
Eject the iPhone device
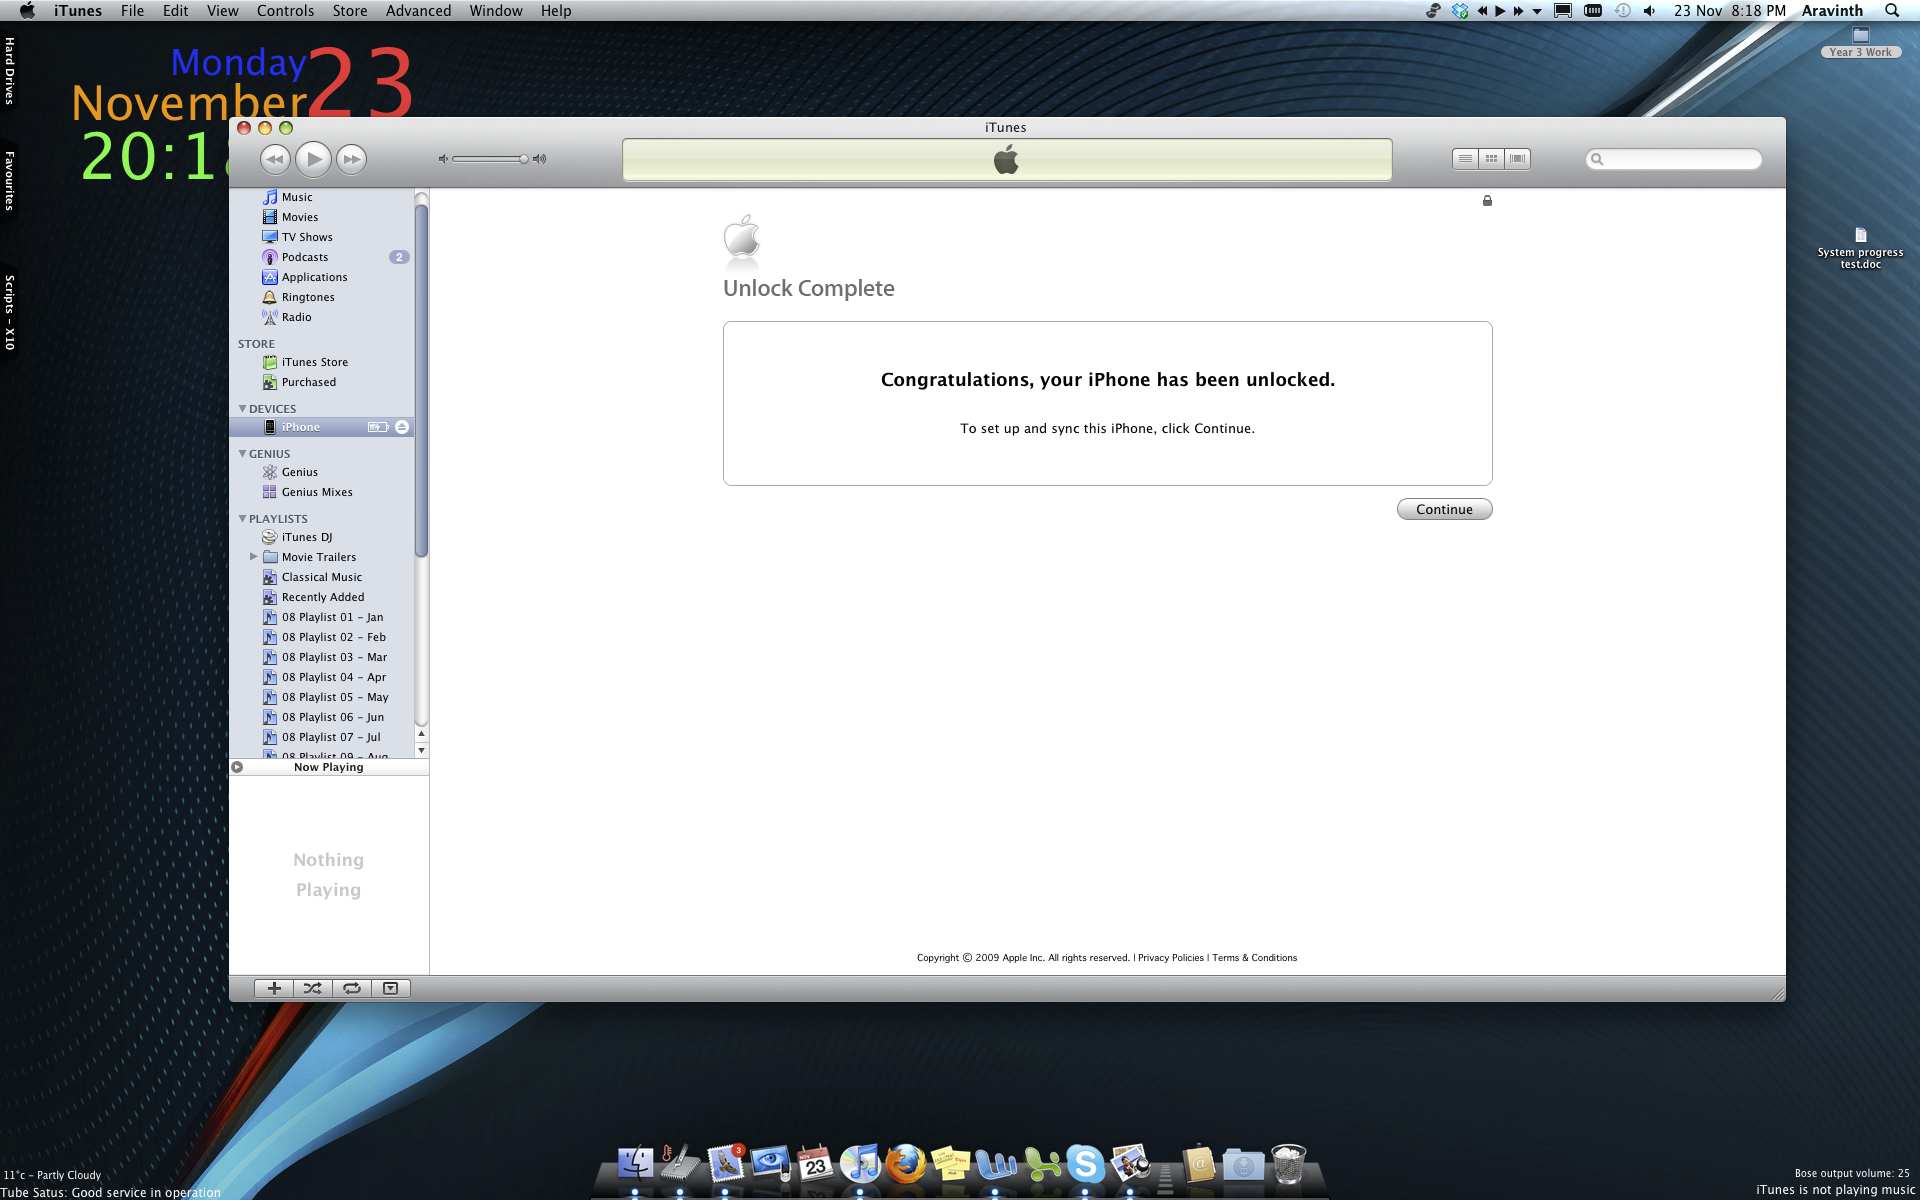402,427
